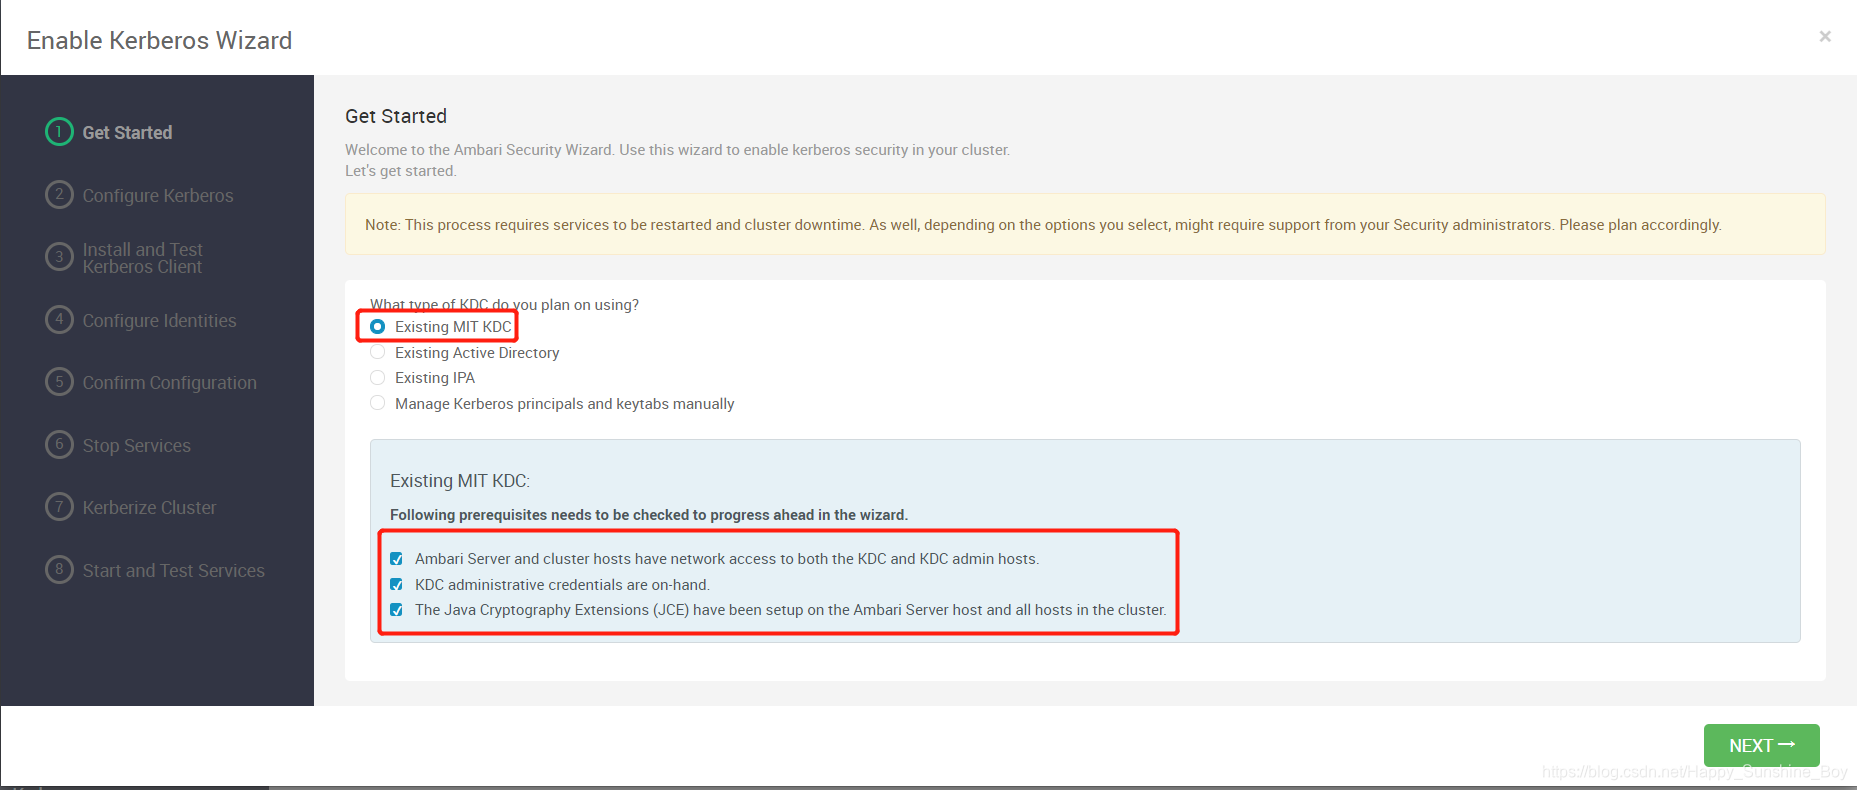Image resolution: width=1857 pixels, height=790 pixels.
Task: Click 'What type of KDC' question text
Action: click(504, 305)
